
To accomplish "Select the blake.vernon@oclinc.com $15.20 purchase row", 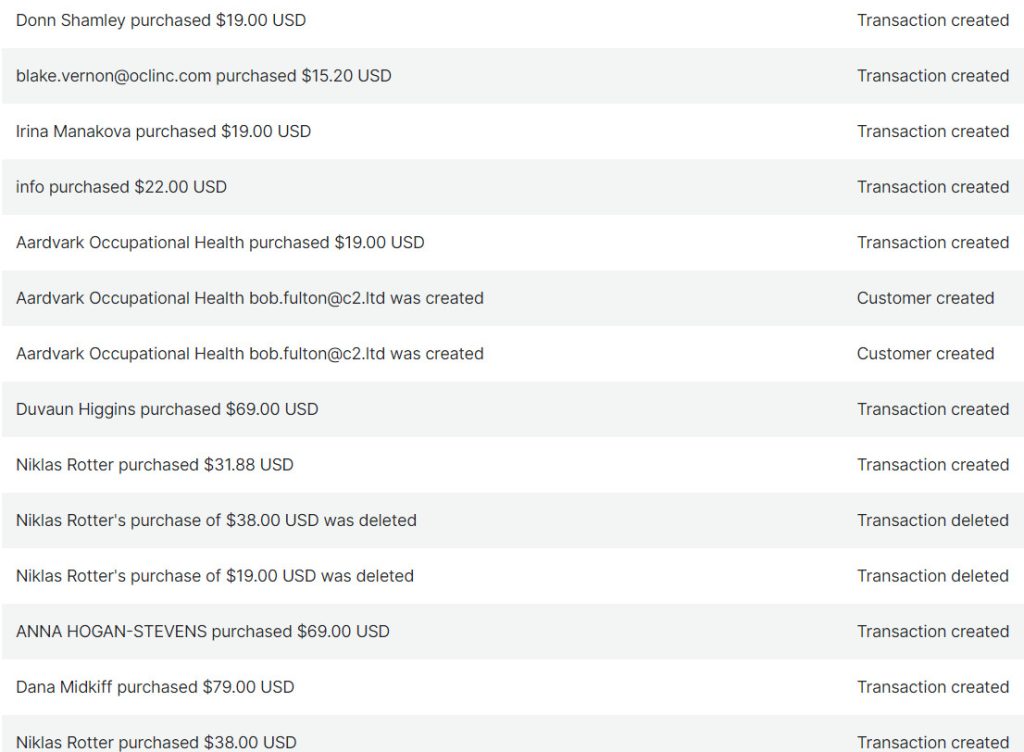I will click(203, 76).
